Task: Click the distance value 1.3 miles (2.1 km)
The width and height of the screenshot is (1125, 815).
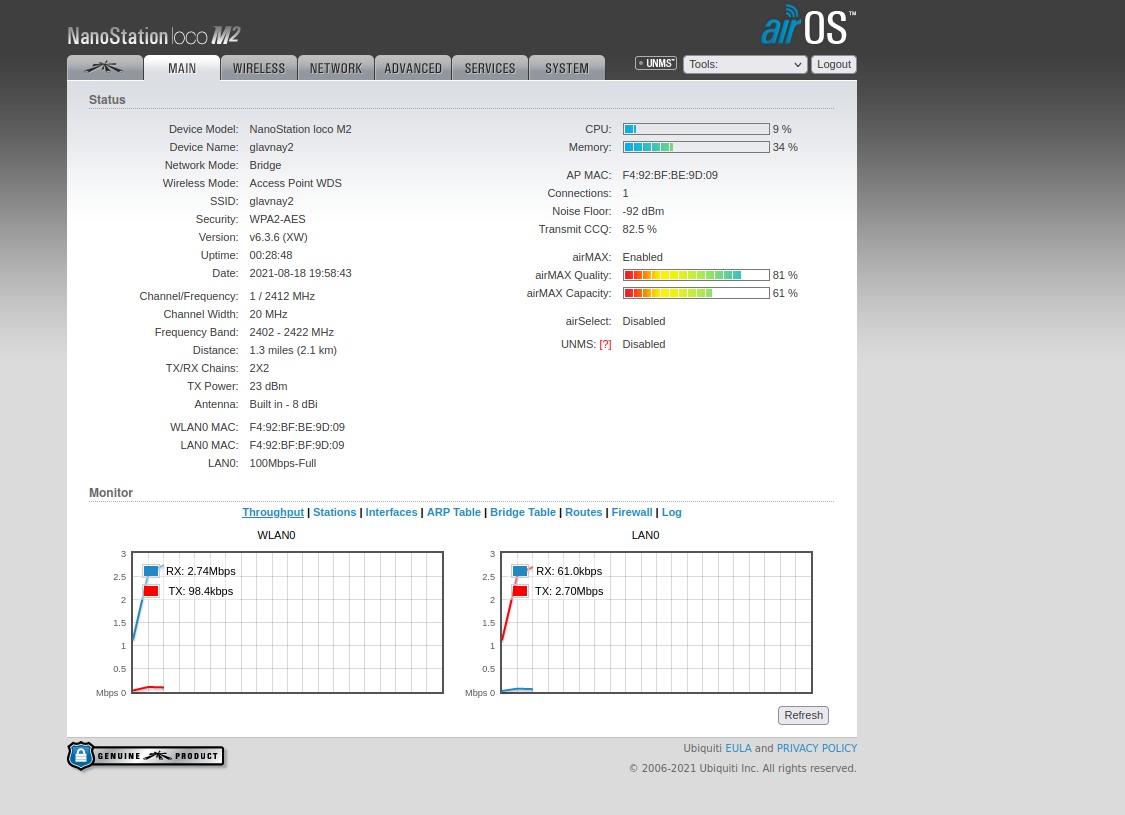Action: click(x=293, y=350)
